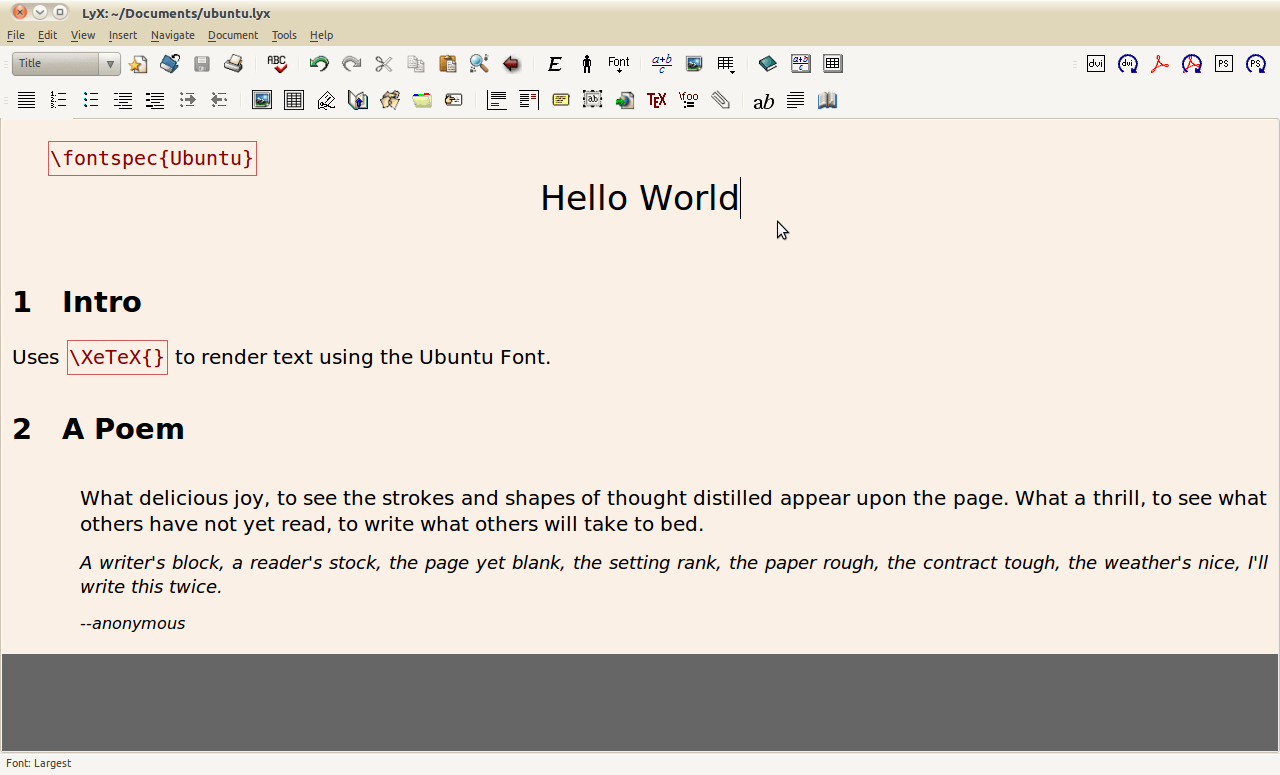Expand the insert table dropdown
Screen dimensions: 1280x775
(x=726, y=64)
